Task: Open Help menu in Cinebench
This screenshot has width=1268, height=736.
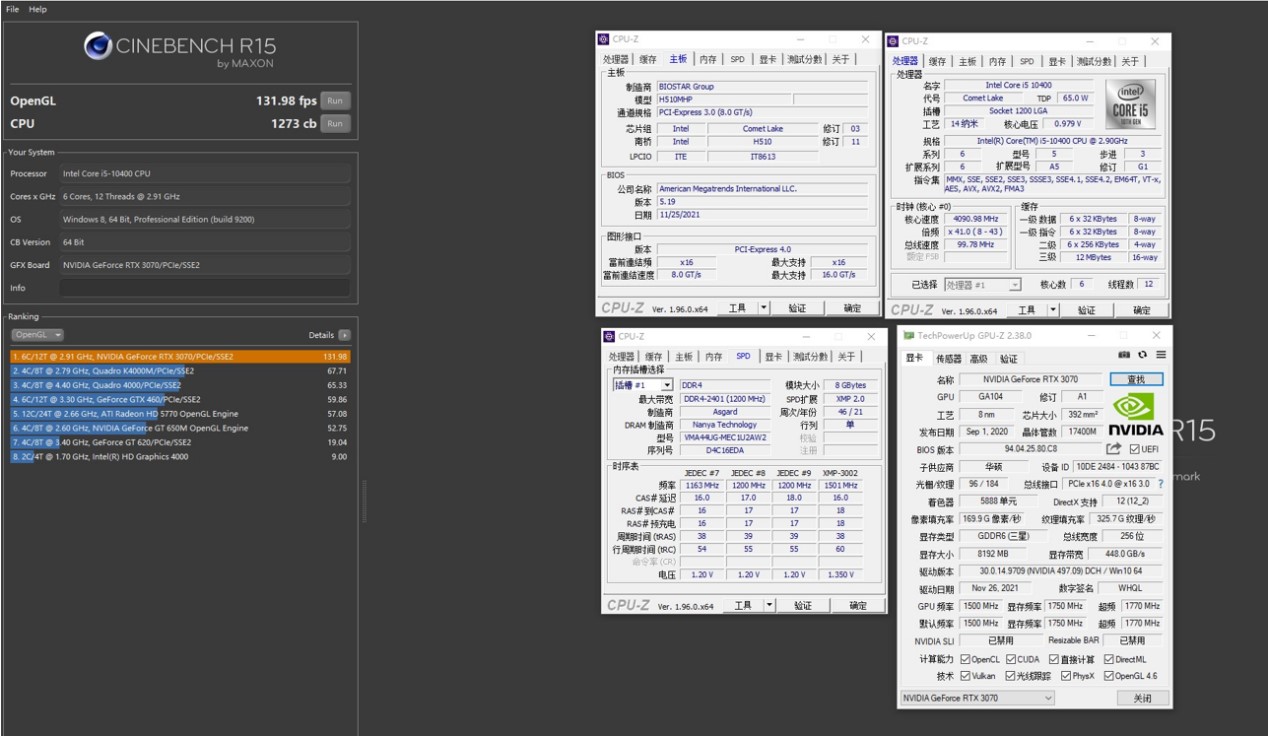Action: (x=37, y=9)
